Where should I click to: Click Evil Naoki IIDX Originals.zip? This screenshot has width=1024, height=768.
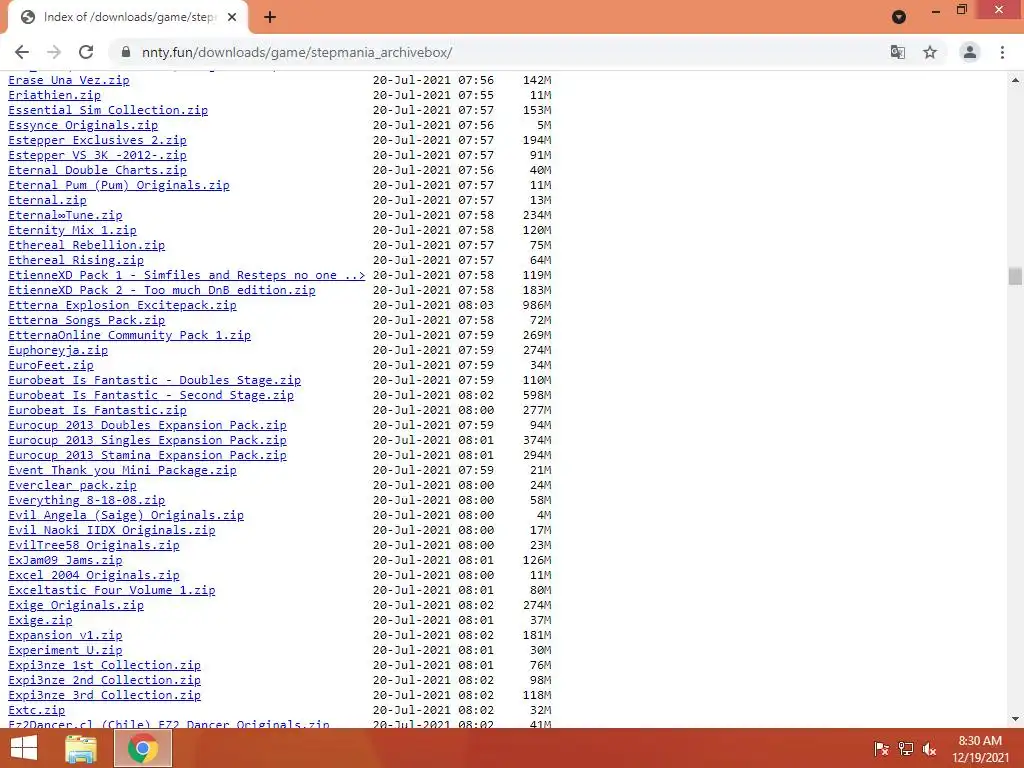(x=112, y=530)
